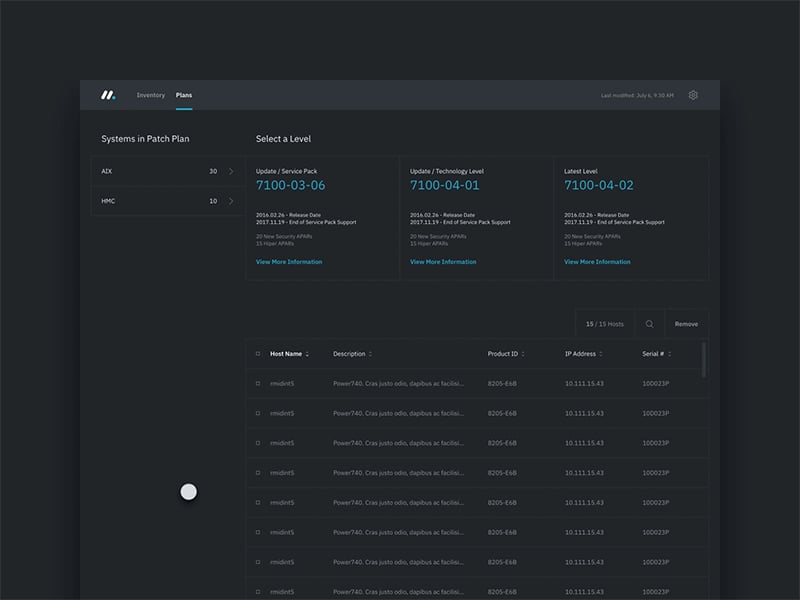Check the sixth rmidint5 row checkbox
The width and height of the screenshot is (800, 600).
(x=258, y=532)
